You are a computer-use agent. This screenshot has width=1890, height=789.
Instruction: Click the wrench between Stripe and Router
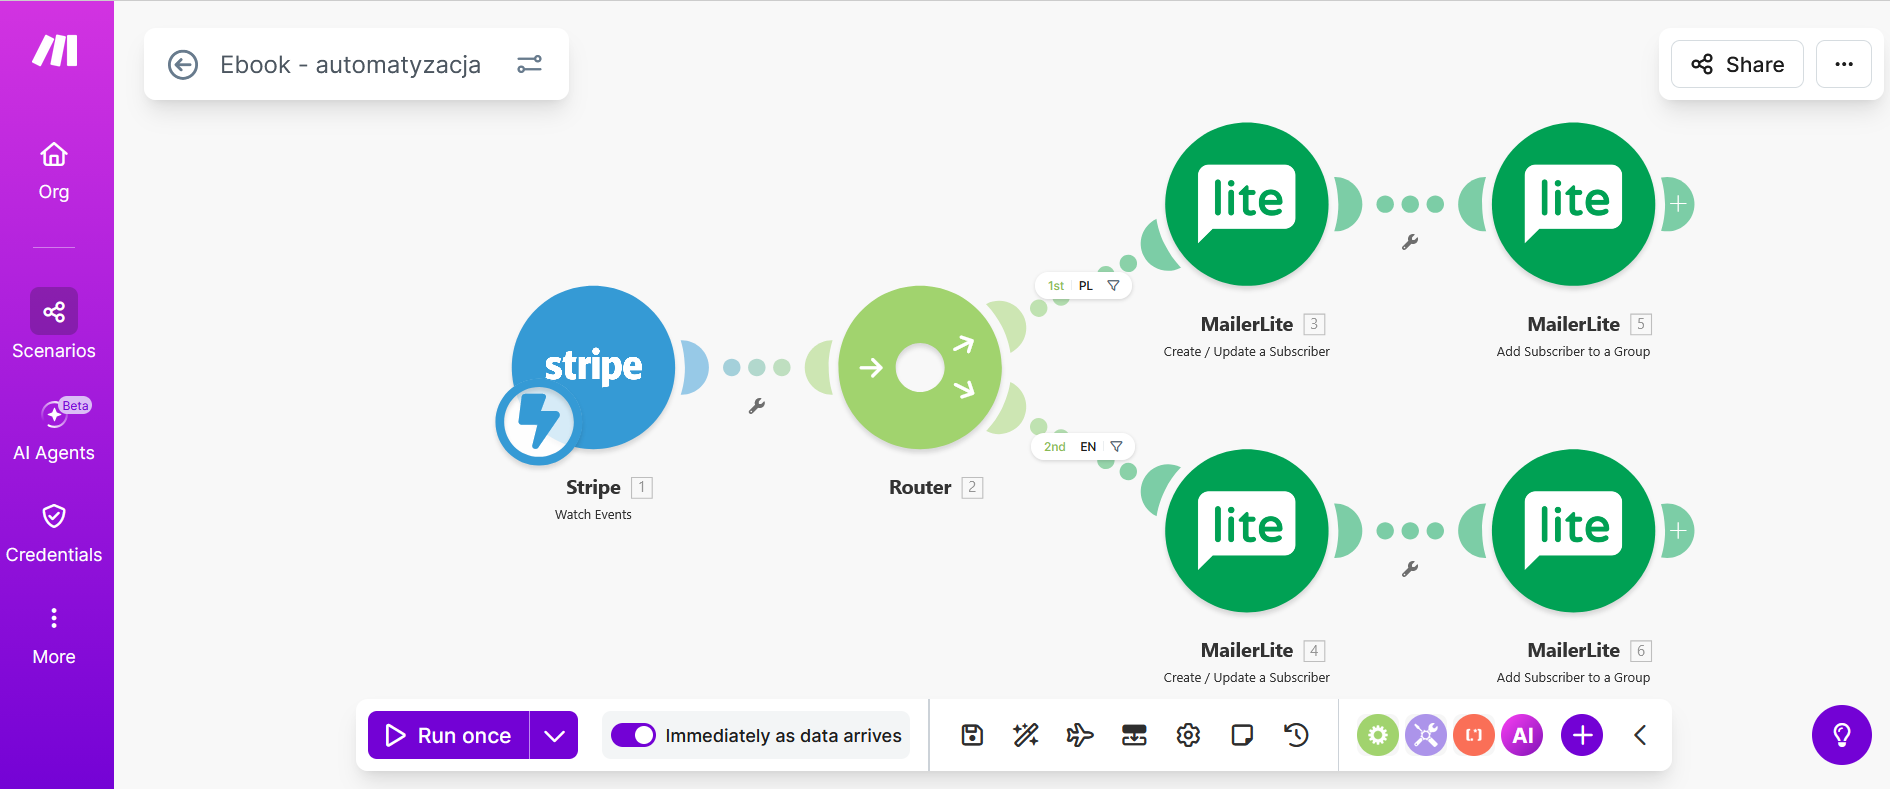[757, 405]
